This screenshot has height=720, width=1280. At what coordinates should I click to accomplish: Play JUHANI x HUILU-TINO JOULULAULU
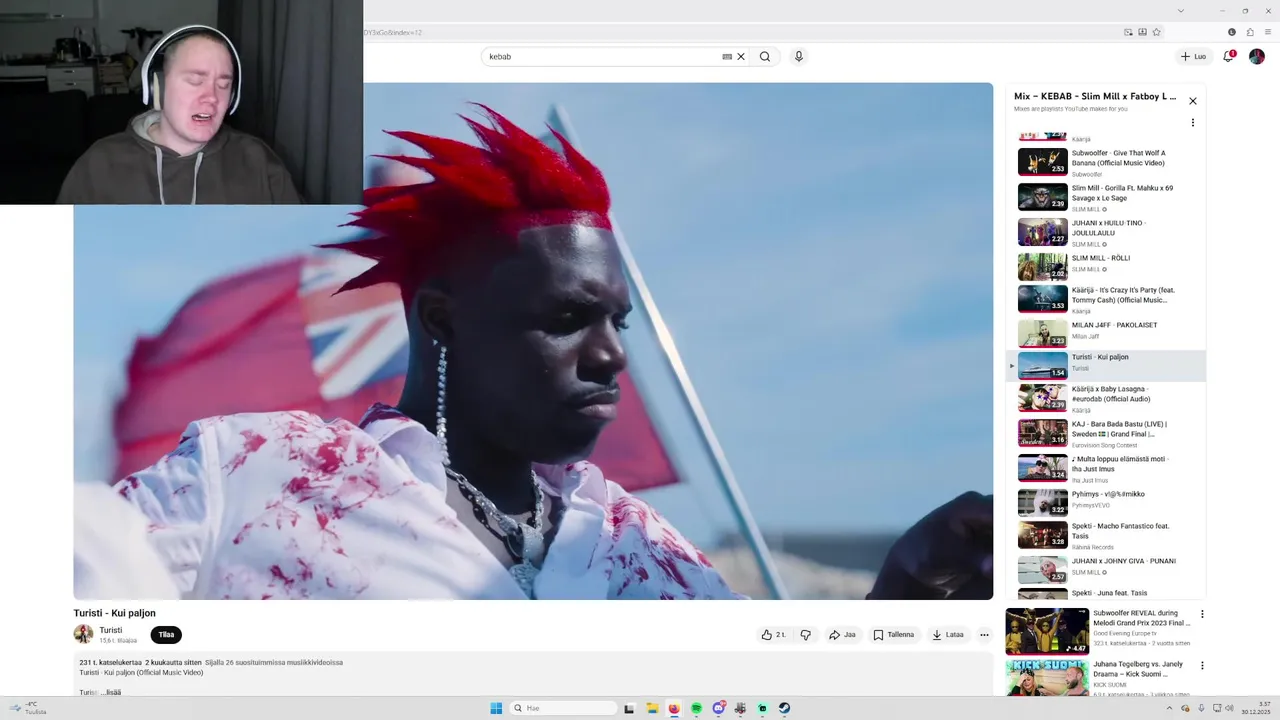tap(1106, 232)
